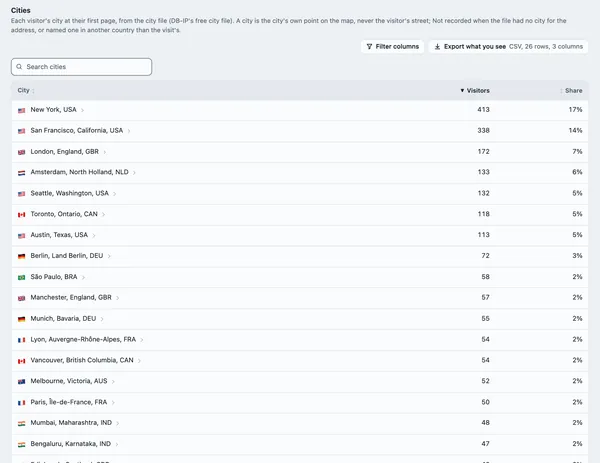Expand the Toronto, Ontario row chevron
Image resolution: width=600 pixels, height=463 pixels.
(103, 214)
